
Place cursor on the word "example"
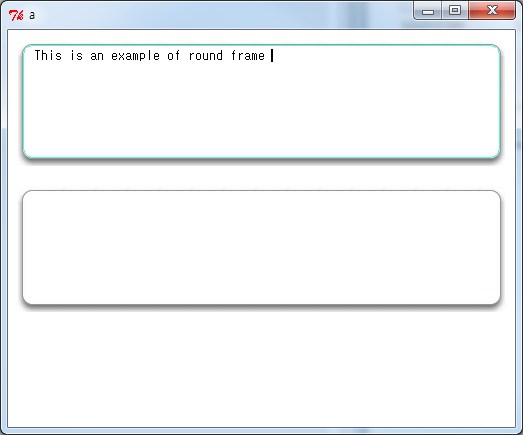pos(135,56)
